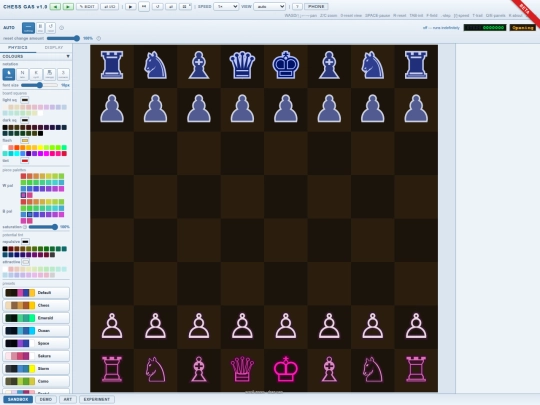Viewport: 540px width, 405px height.
Task: Start simulation with the play button
Action: click(x=131, y=7)
